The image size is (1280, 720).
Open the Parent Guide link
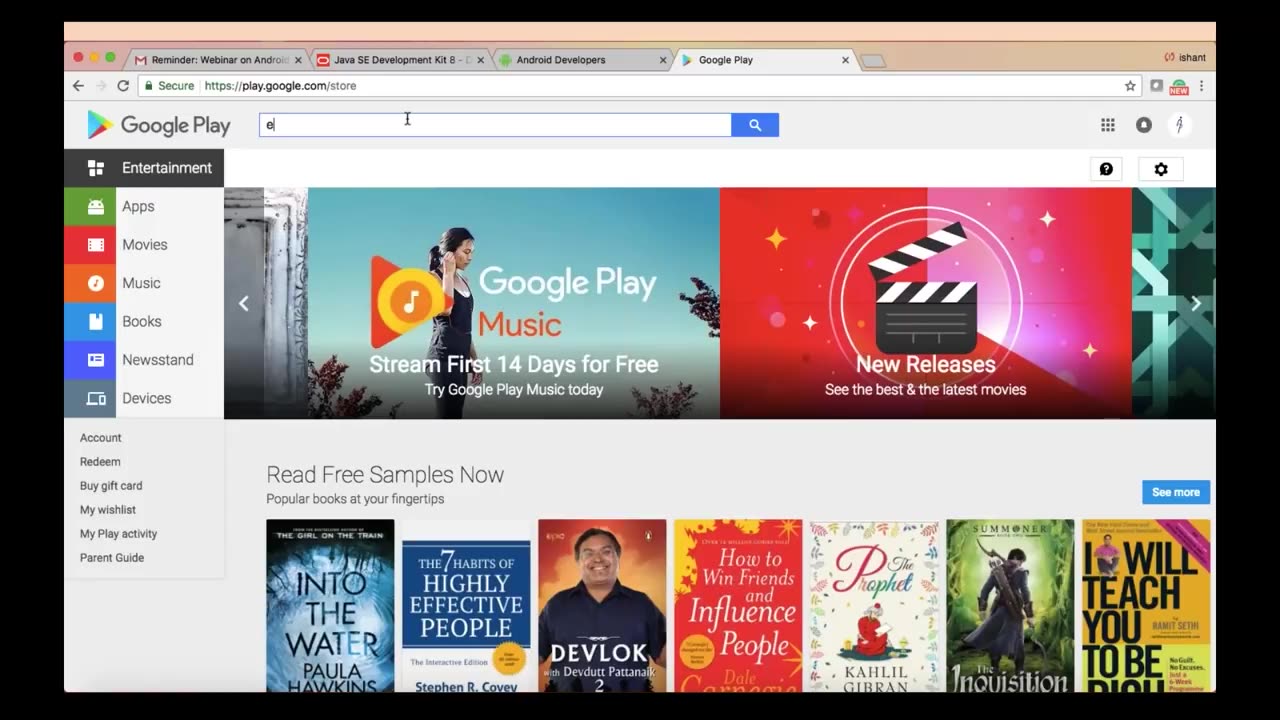tap(112, 558)
